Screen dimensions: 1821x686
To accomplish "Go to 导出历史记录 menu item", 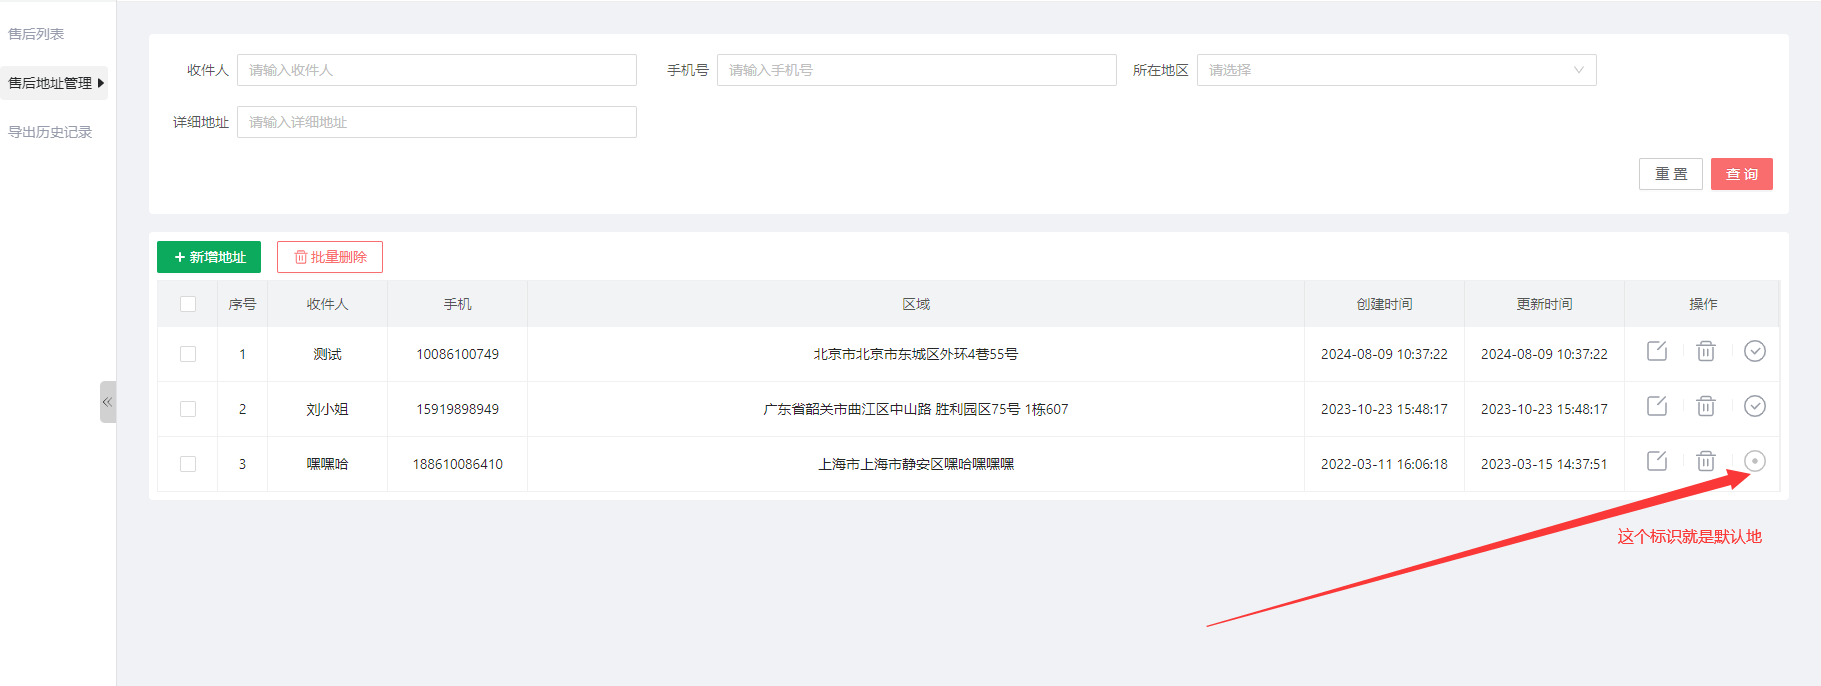I will 50,132.
